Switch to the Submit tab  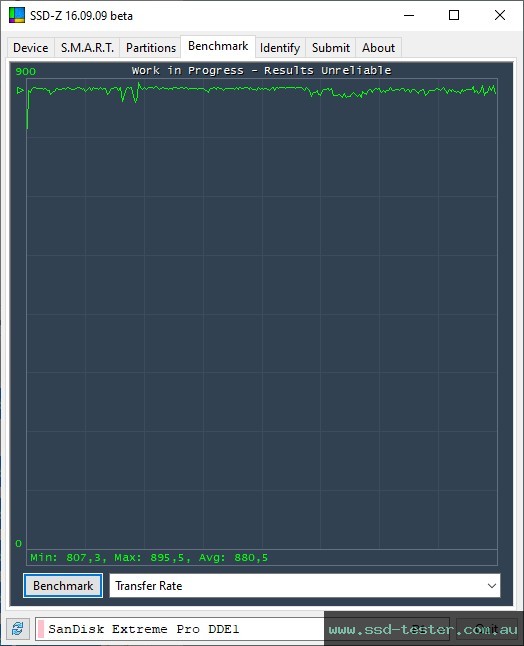[330, 48]
